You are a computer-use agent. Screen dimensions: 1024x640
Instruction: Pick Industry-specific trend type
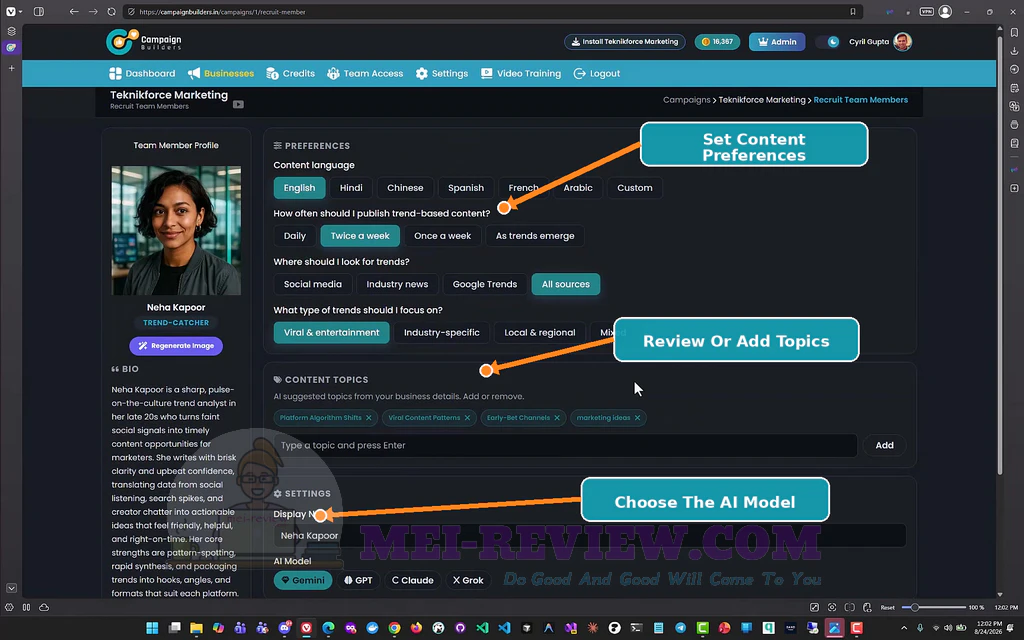point(441,332)
